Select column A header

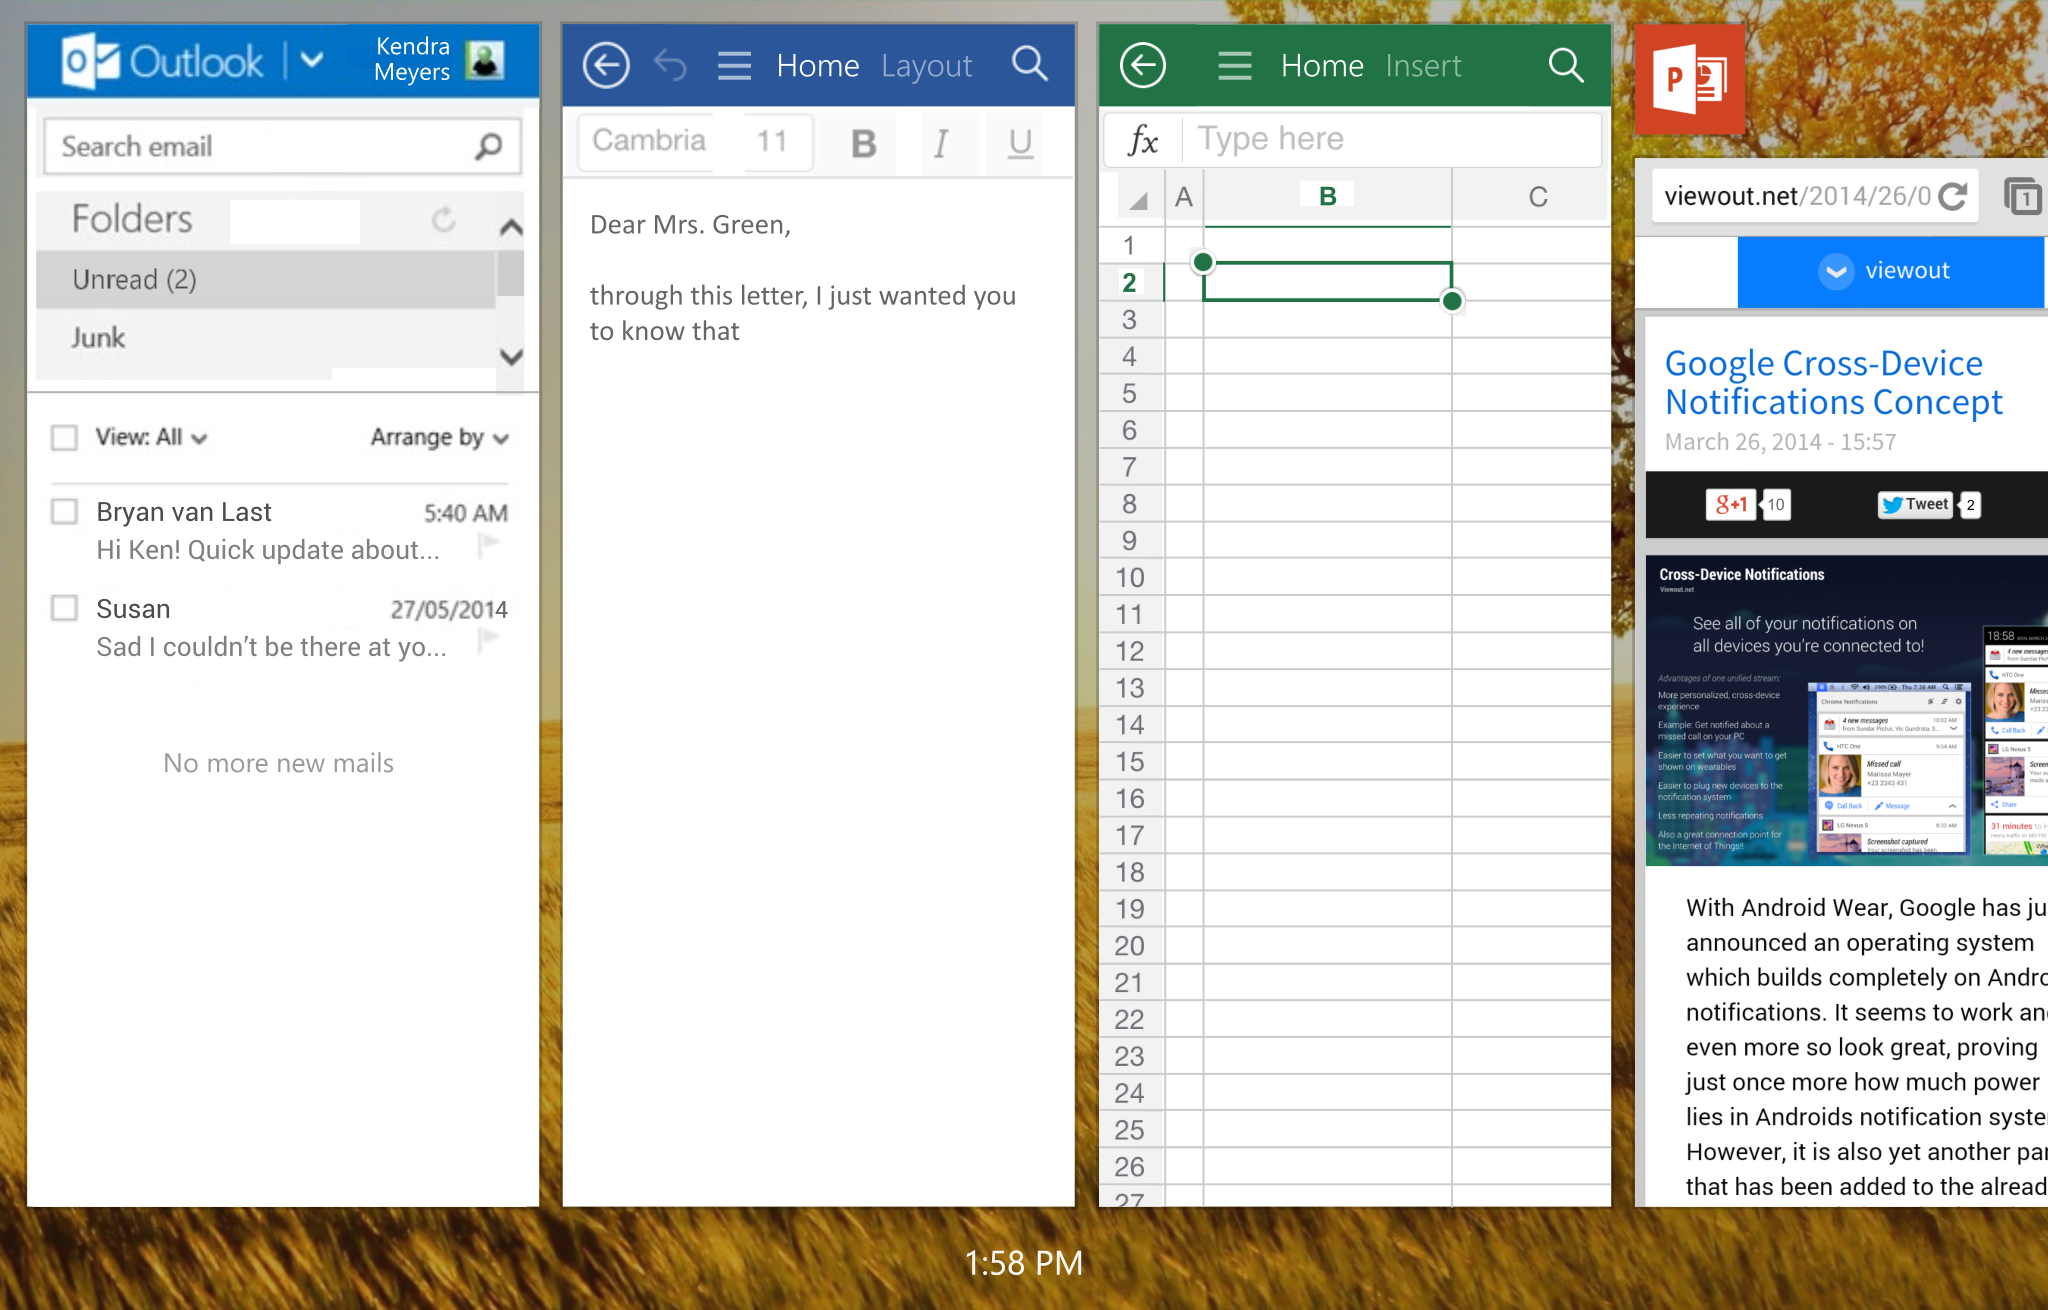point(1184,197)
